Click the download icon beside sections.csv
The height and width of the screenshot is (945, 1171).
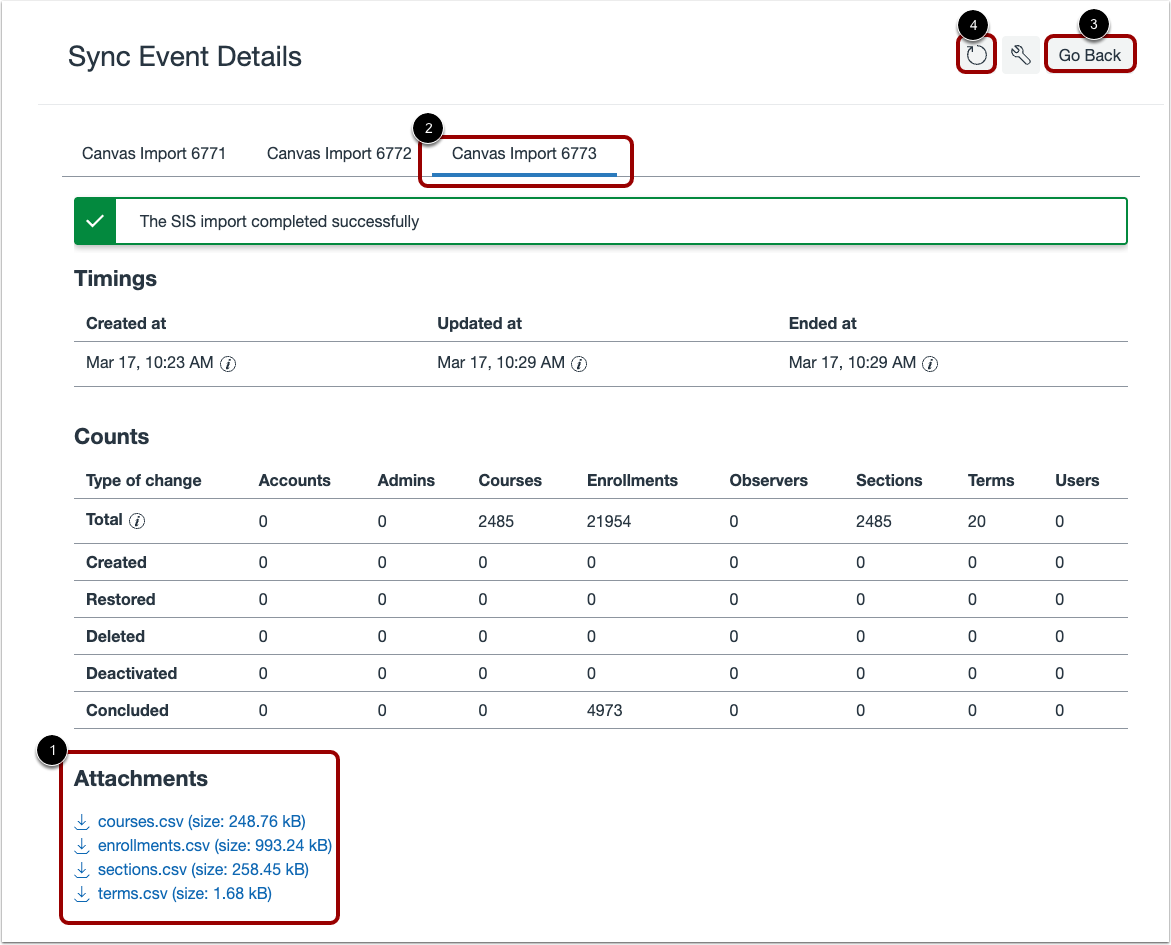point(82,869)
